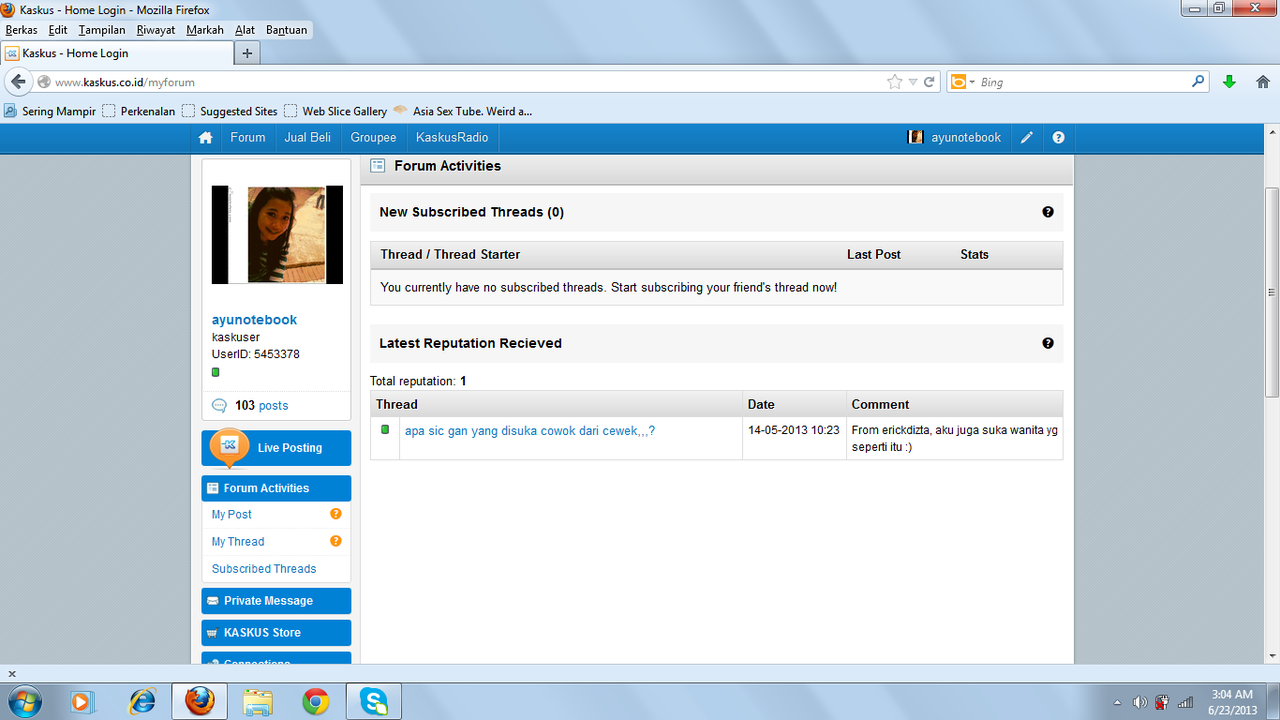Open Jual Beli in navbar
This screenshot has height=720, width=1280.
pyautogui.click(x=307, y=138)
